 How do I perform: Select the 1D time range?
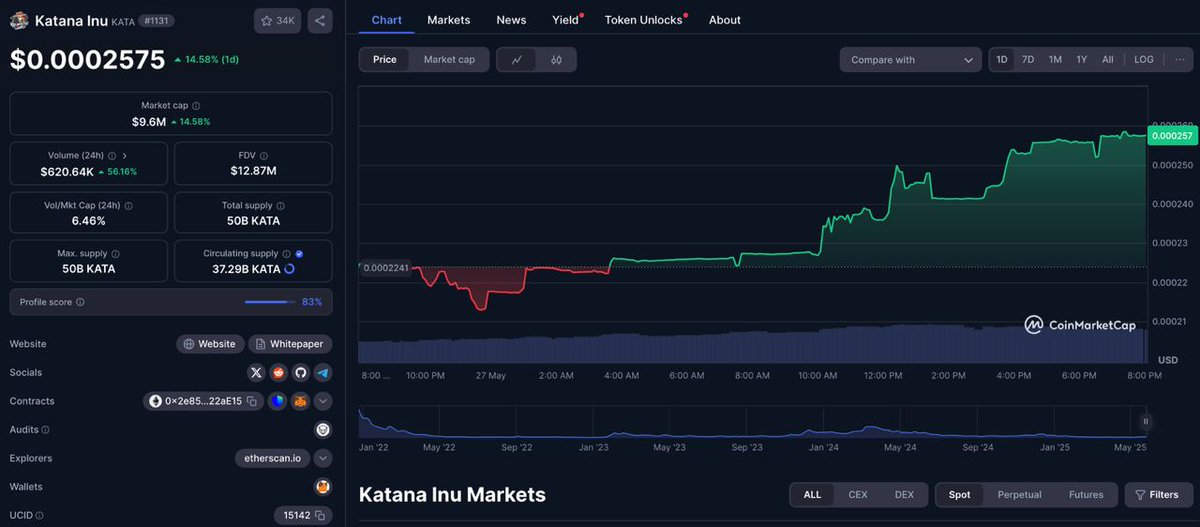(1002, 60)
